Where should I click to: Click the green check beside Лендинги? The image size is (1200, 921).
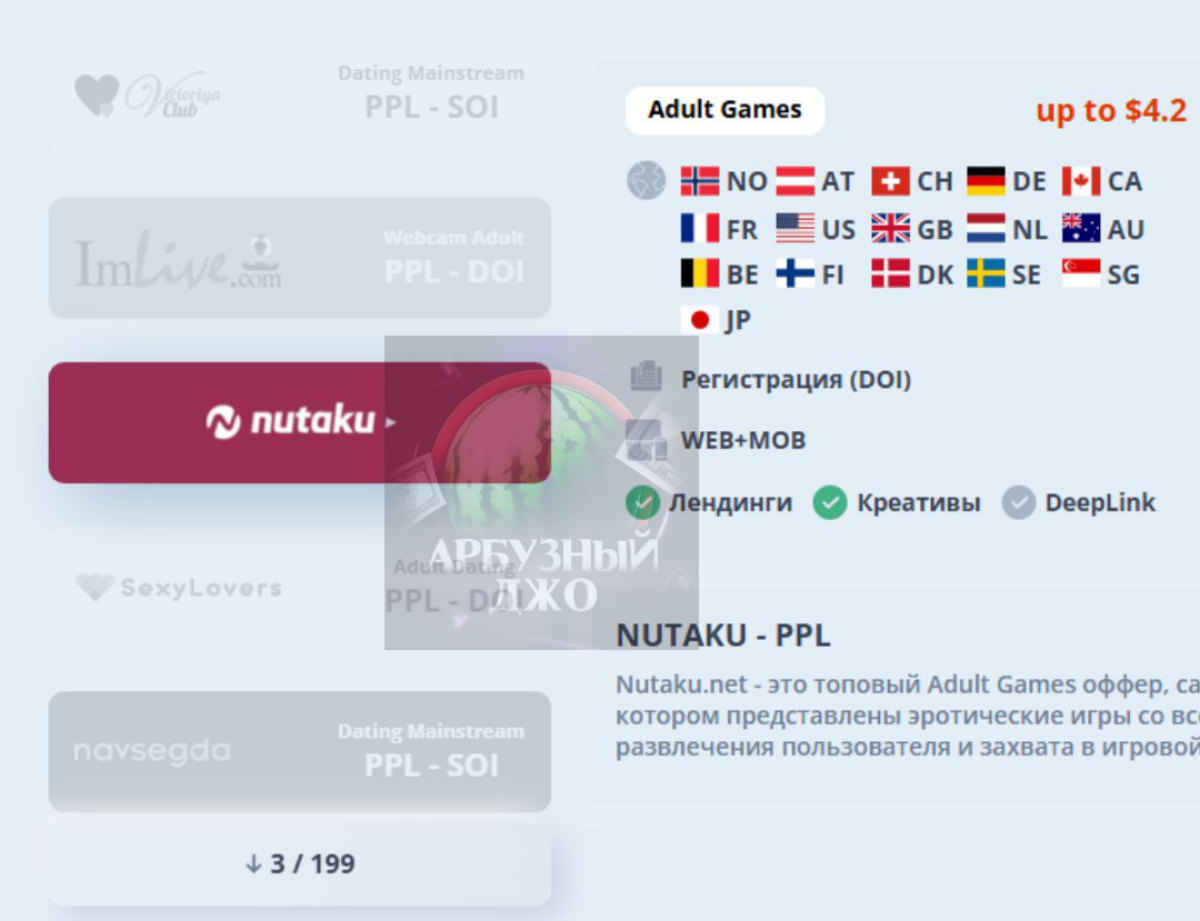(x=643, y=503)
